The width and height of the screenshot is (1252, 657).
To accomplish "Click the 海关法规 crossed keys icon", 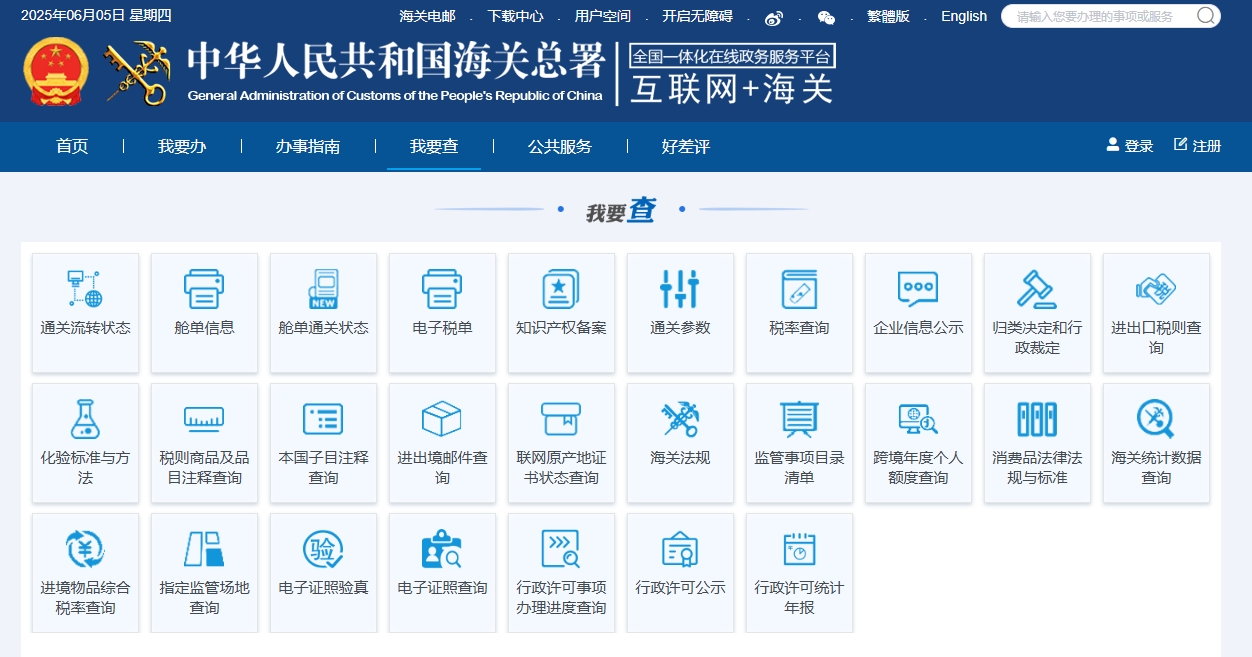I will pyautogui.click(x=680, y=418).
